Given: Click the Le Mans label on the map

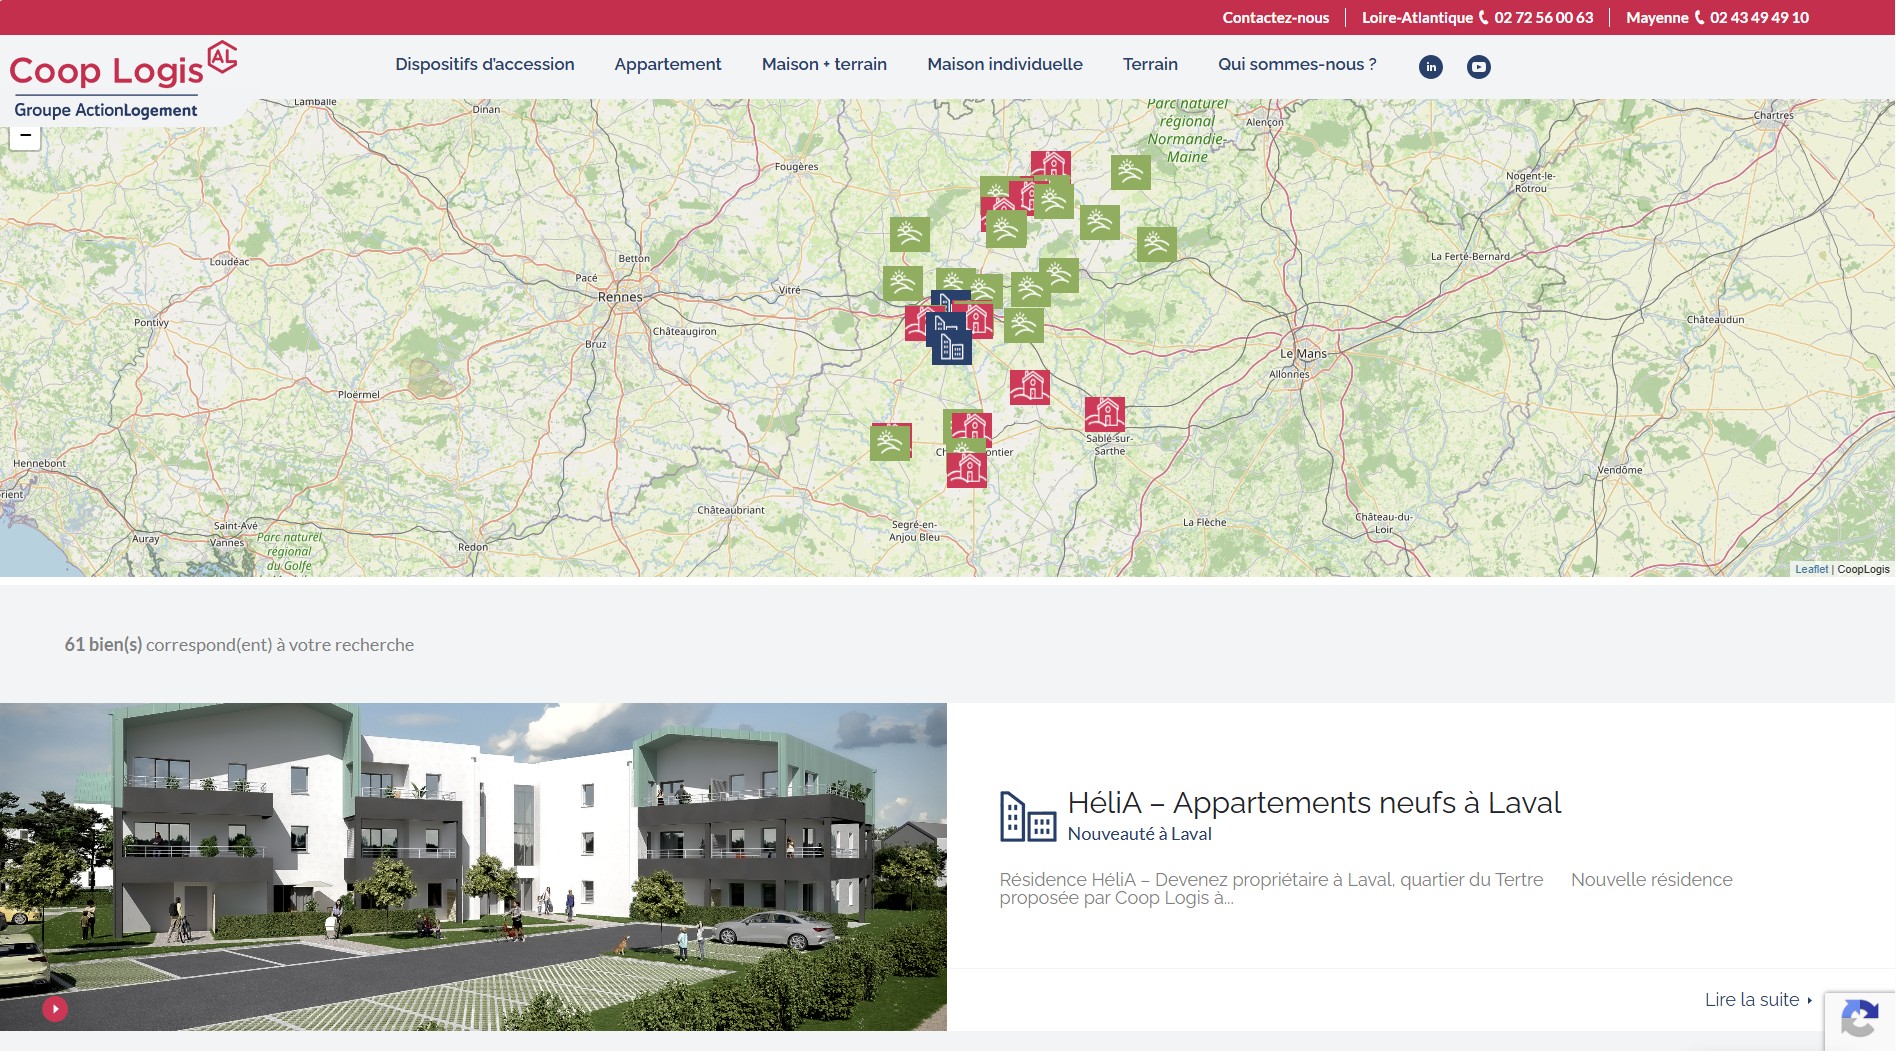Looking at the screenshot, I should (x=1303, y=354).
